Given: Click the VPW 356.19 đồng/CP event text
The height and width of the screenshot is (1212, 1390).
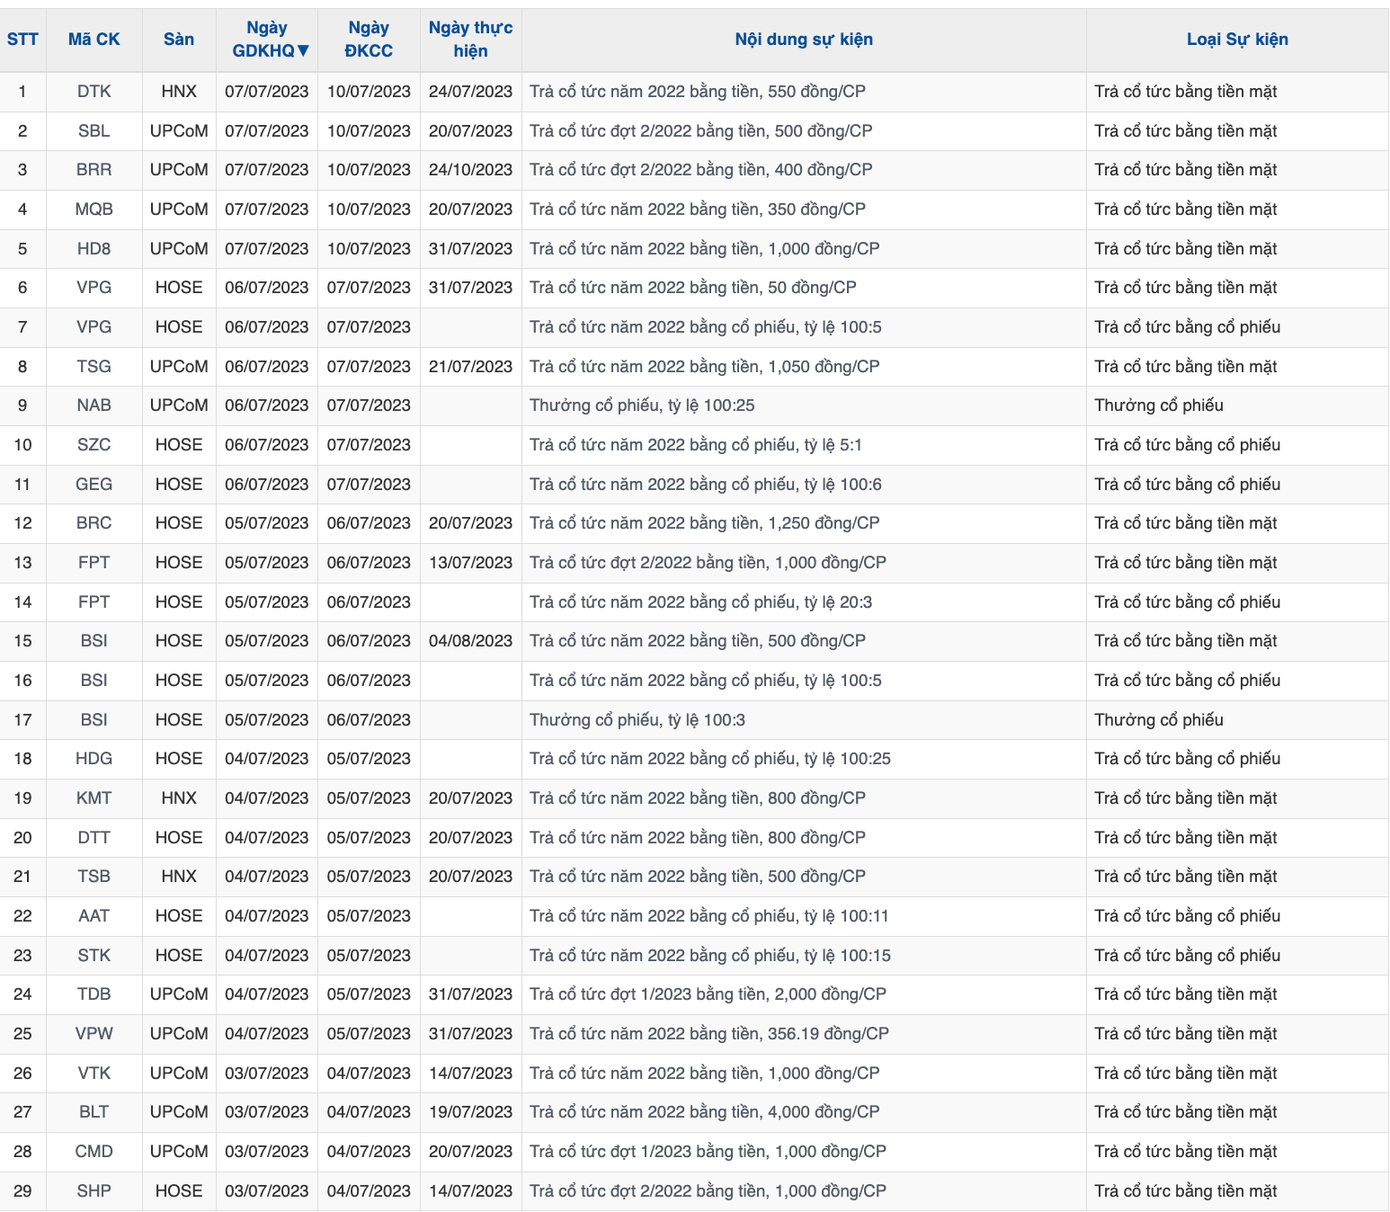Looking at the screenshot, I should click(709, 1034).
